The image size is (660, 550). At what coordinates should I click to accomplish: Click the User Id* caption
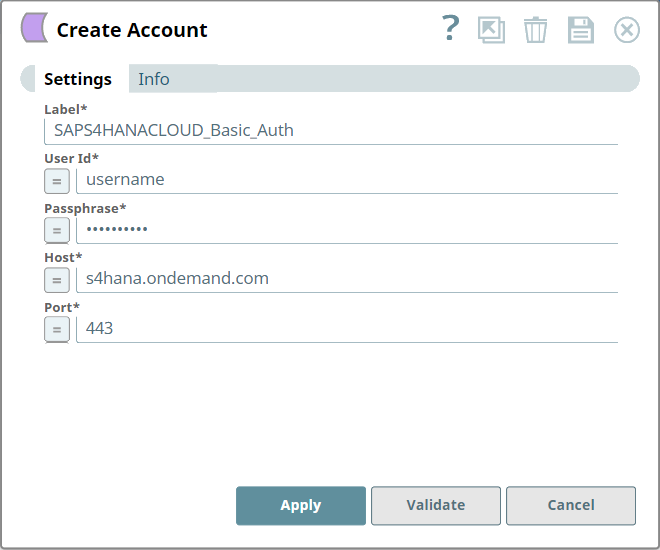pos(72,159)
